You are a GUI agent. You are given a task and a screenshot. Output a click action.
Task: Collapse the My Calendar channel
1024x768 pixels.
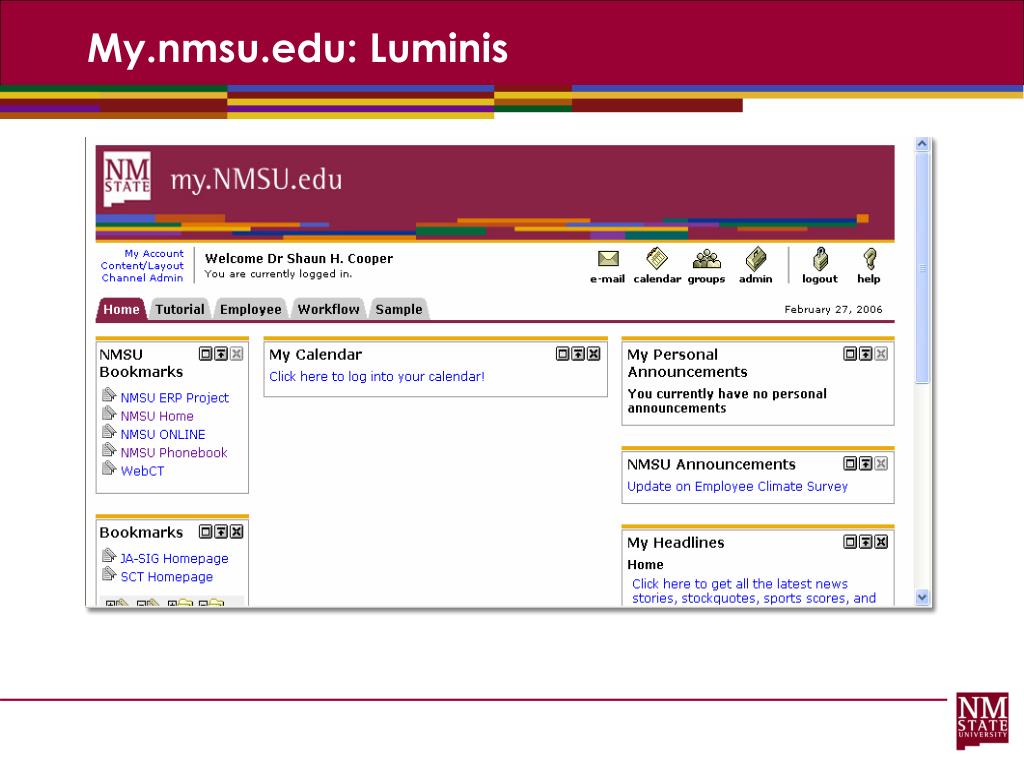pyautogui.click(x=578, y=354)
